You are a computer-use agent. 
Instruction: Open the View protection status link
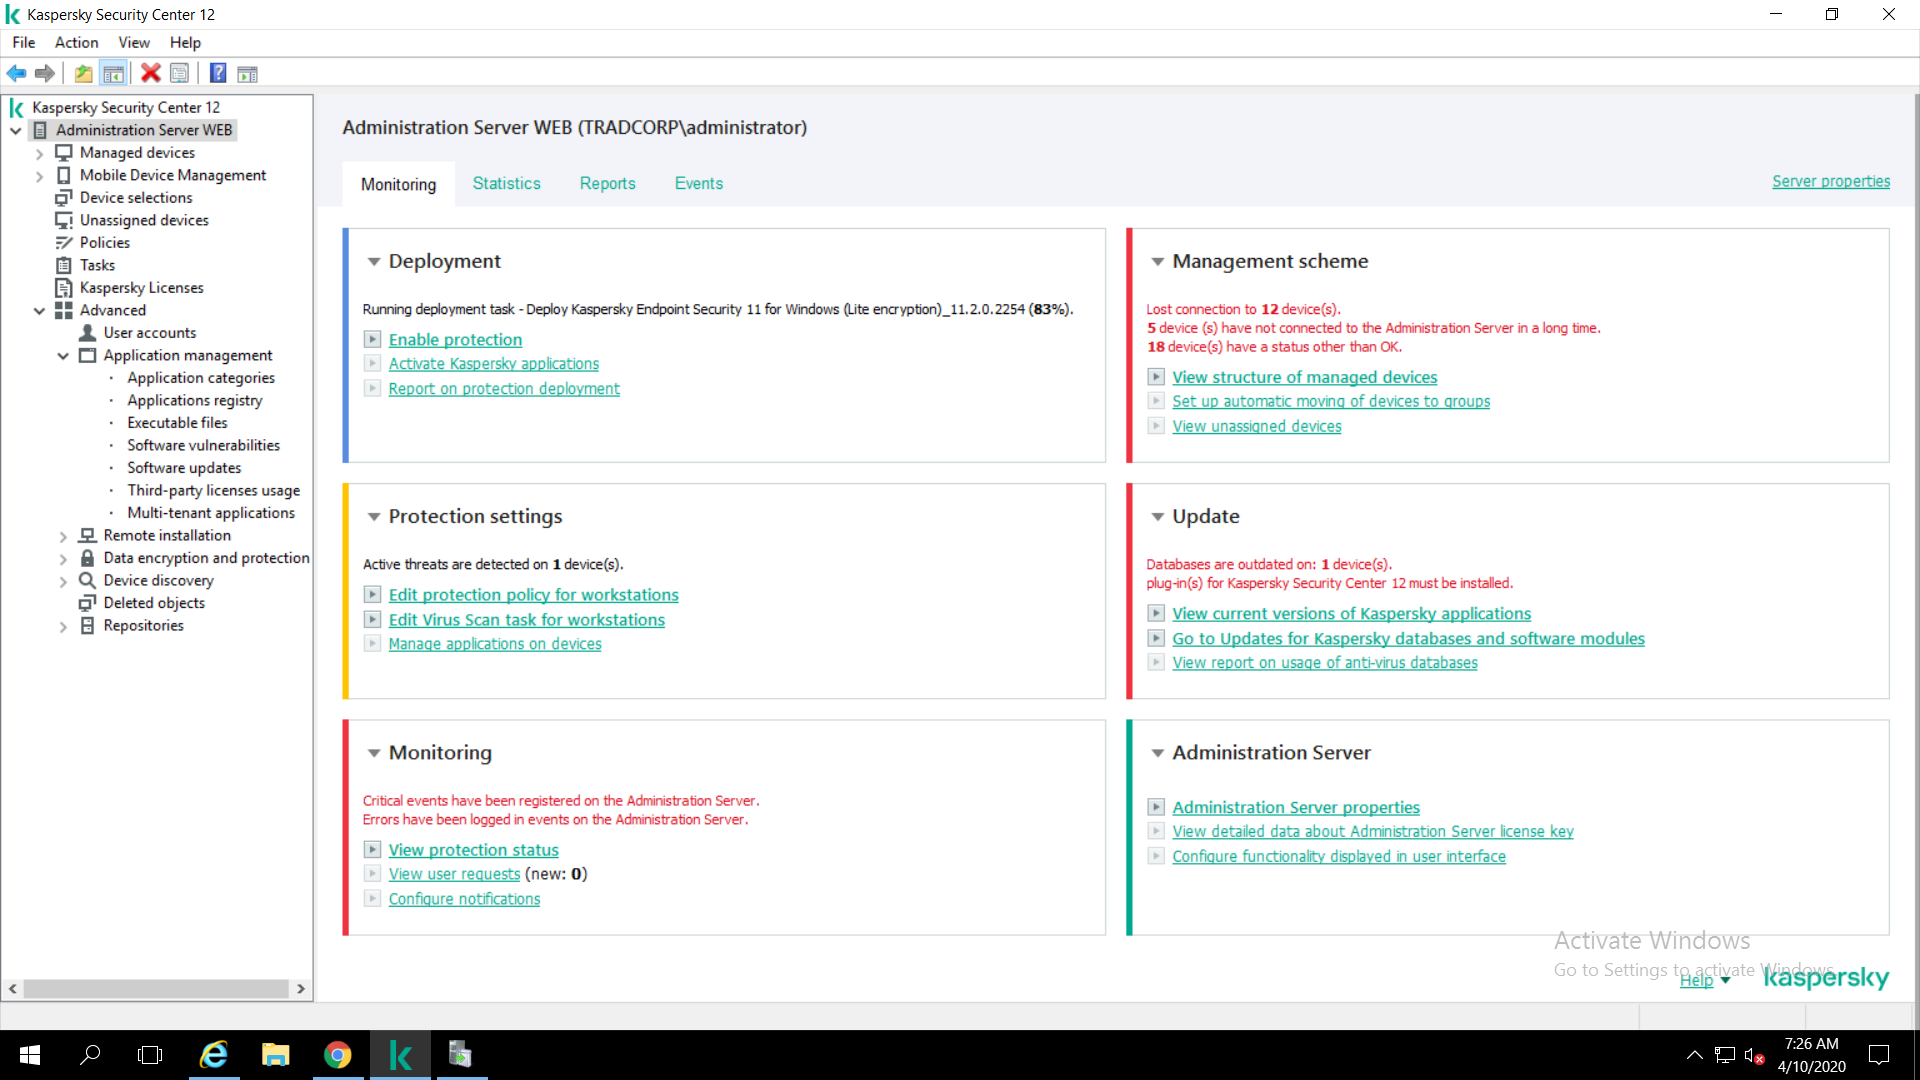pos(473,850)
